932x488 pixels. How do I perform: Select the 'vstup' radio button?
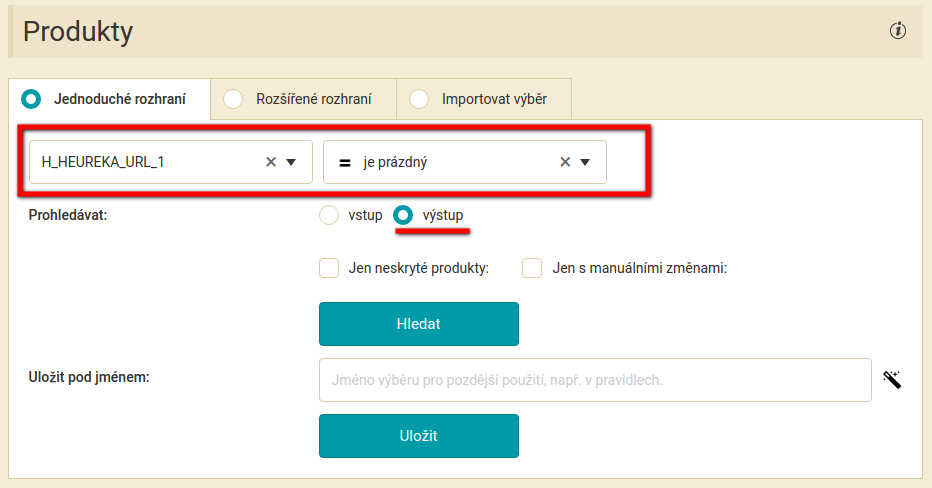click(x=329, y=215)
